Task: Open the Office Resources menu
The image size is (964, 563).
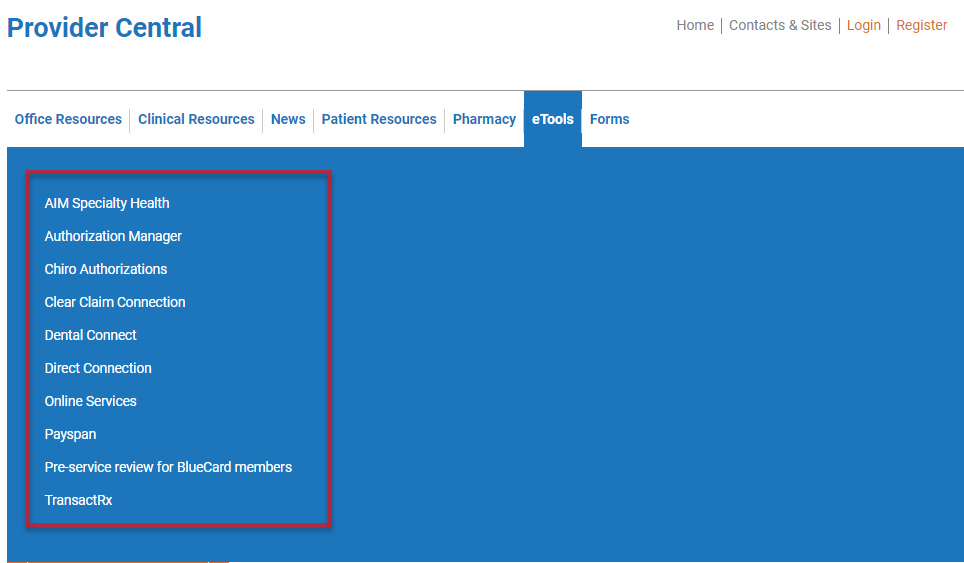Action: tap(68, 119)
